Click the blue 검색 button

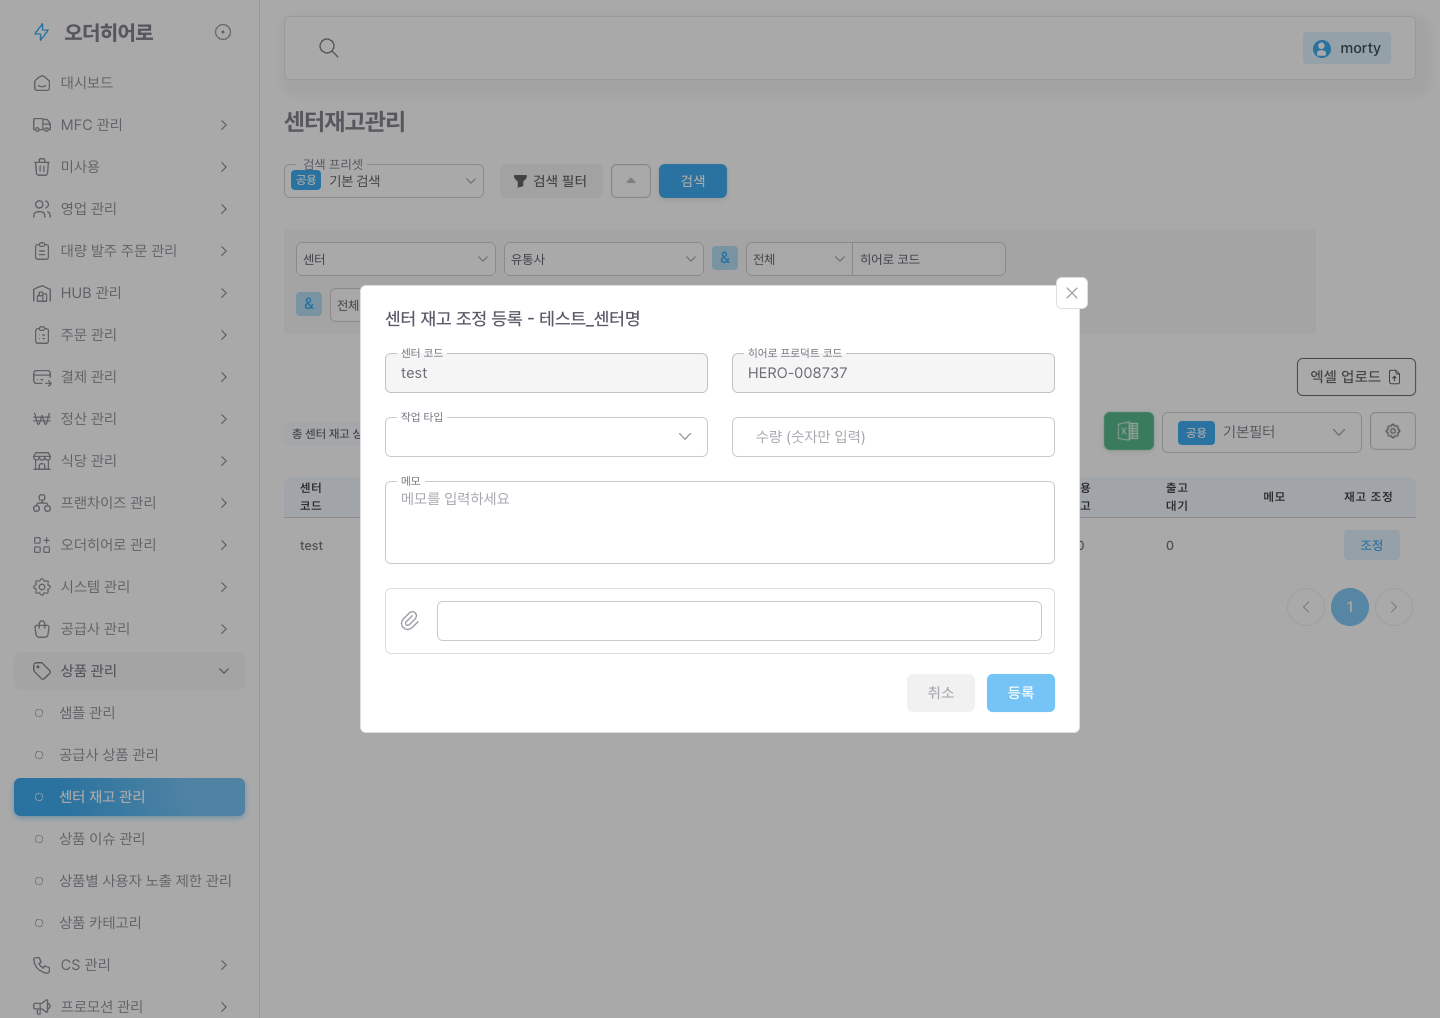[x=693, y=181]
